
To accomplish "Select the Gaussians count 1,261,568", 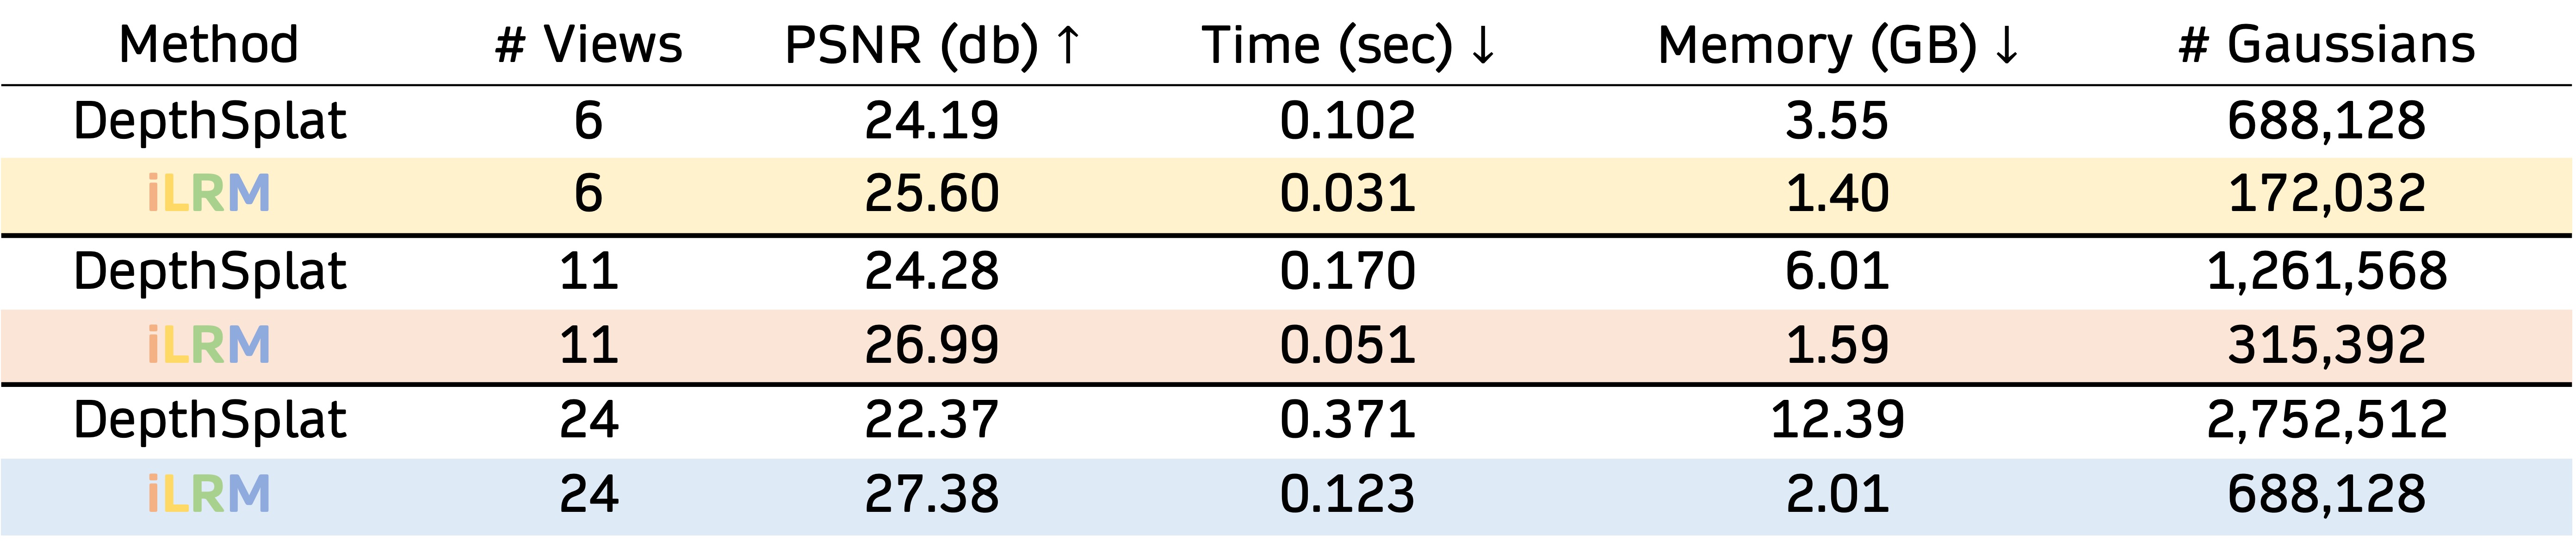I will [2327, 271].
